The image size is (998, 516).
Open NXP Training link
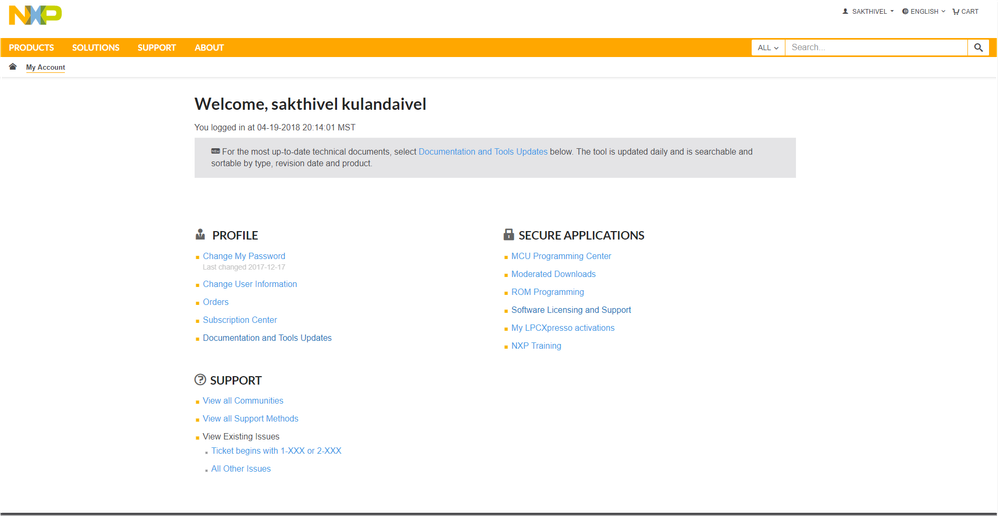point(537,346)
